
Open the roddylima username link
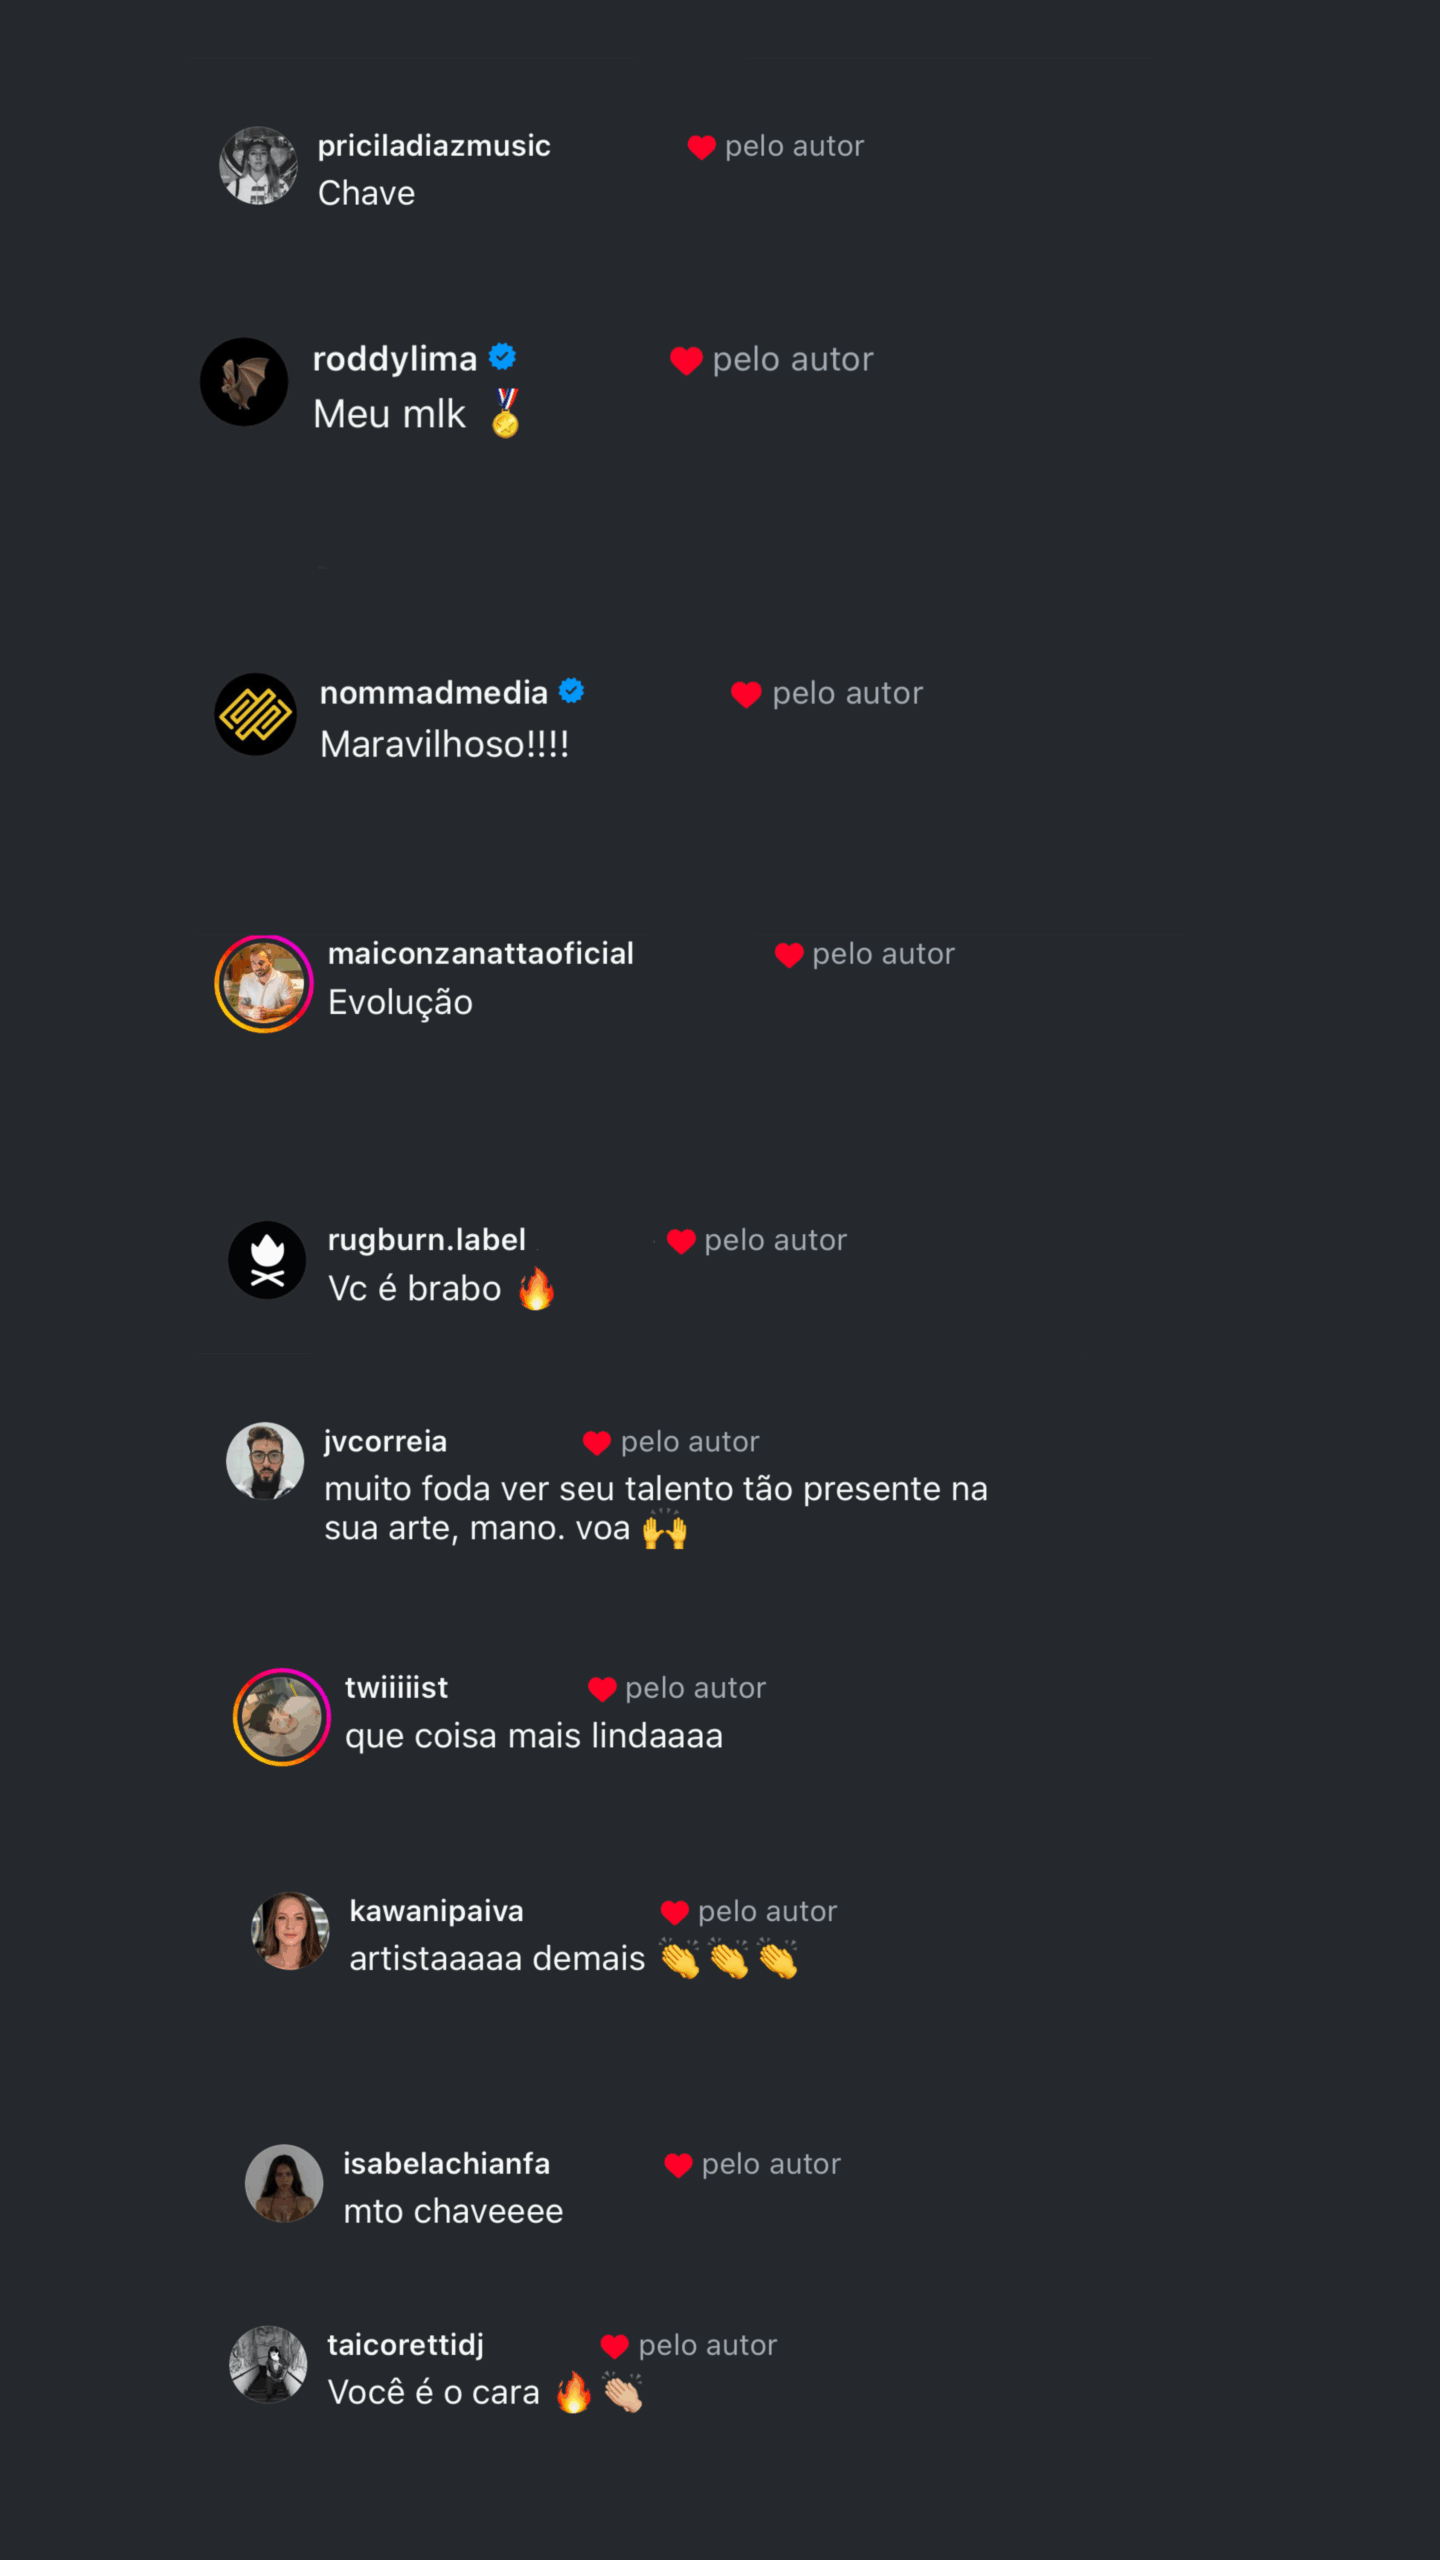(x=395, y=359)
